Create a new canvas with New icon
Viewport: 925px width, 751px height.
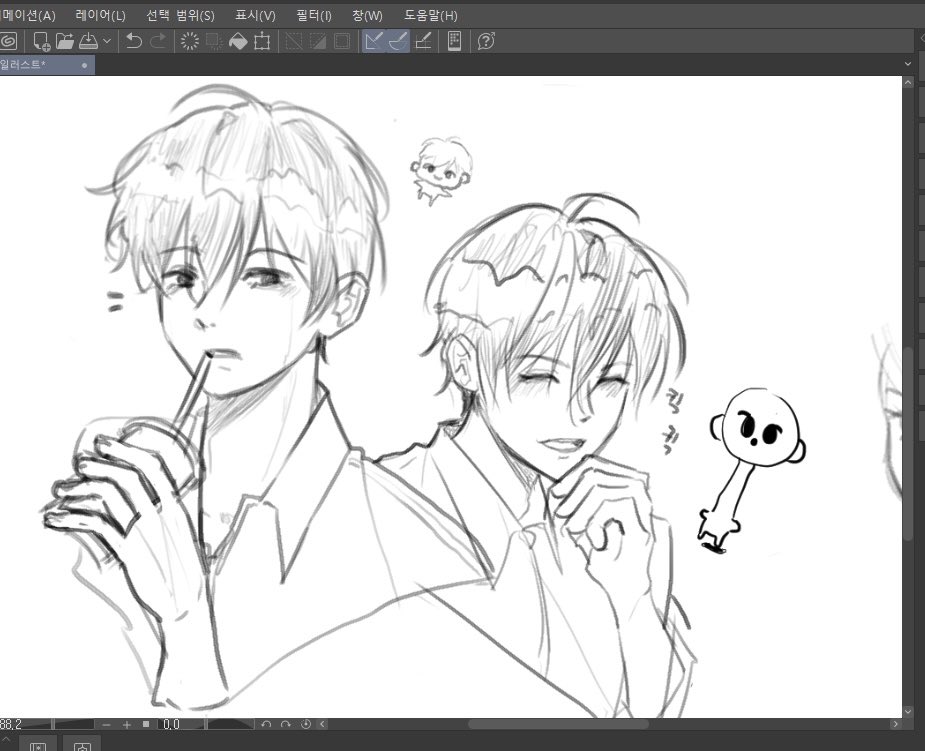coord(41,41)
